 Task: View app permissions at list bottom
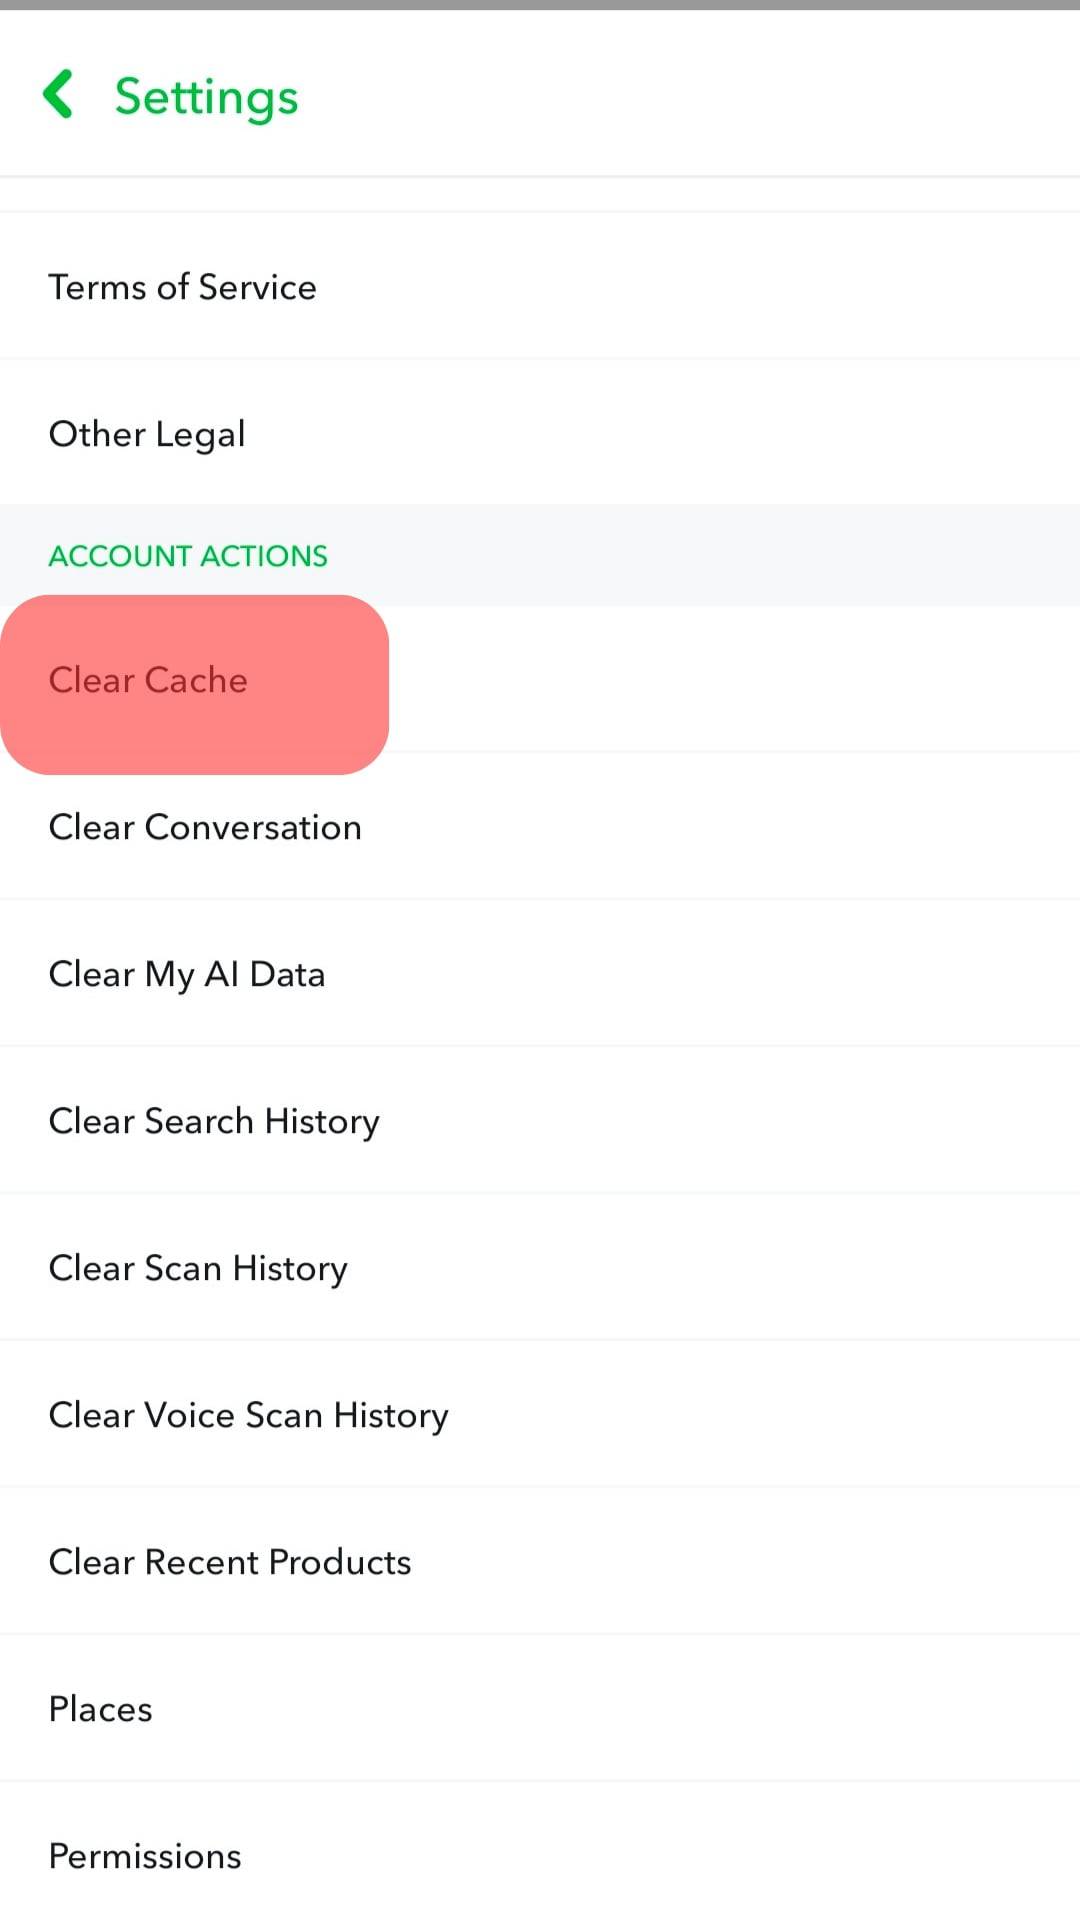point(145,1857)
